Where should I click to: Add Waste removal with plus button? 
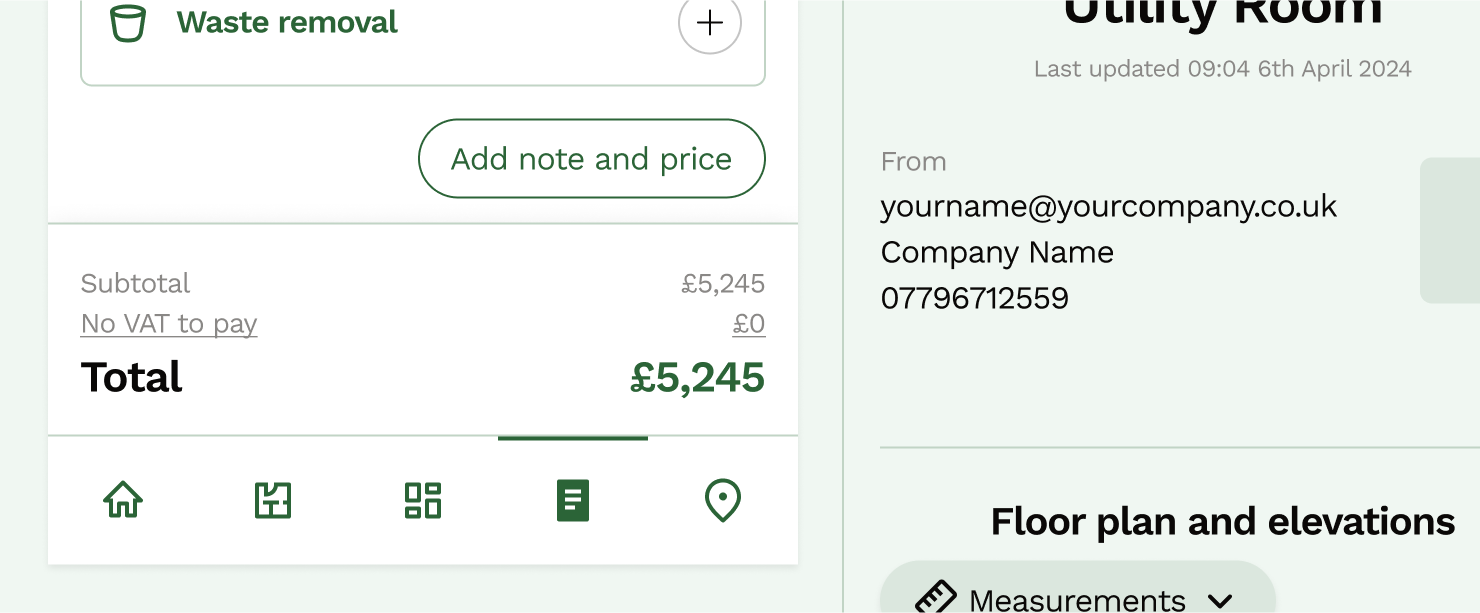point(710,23)
